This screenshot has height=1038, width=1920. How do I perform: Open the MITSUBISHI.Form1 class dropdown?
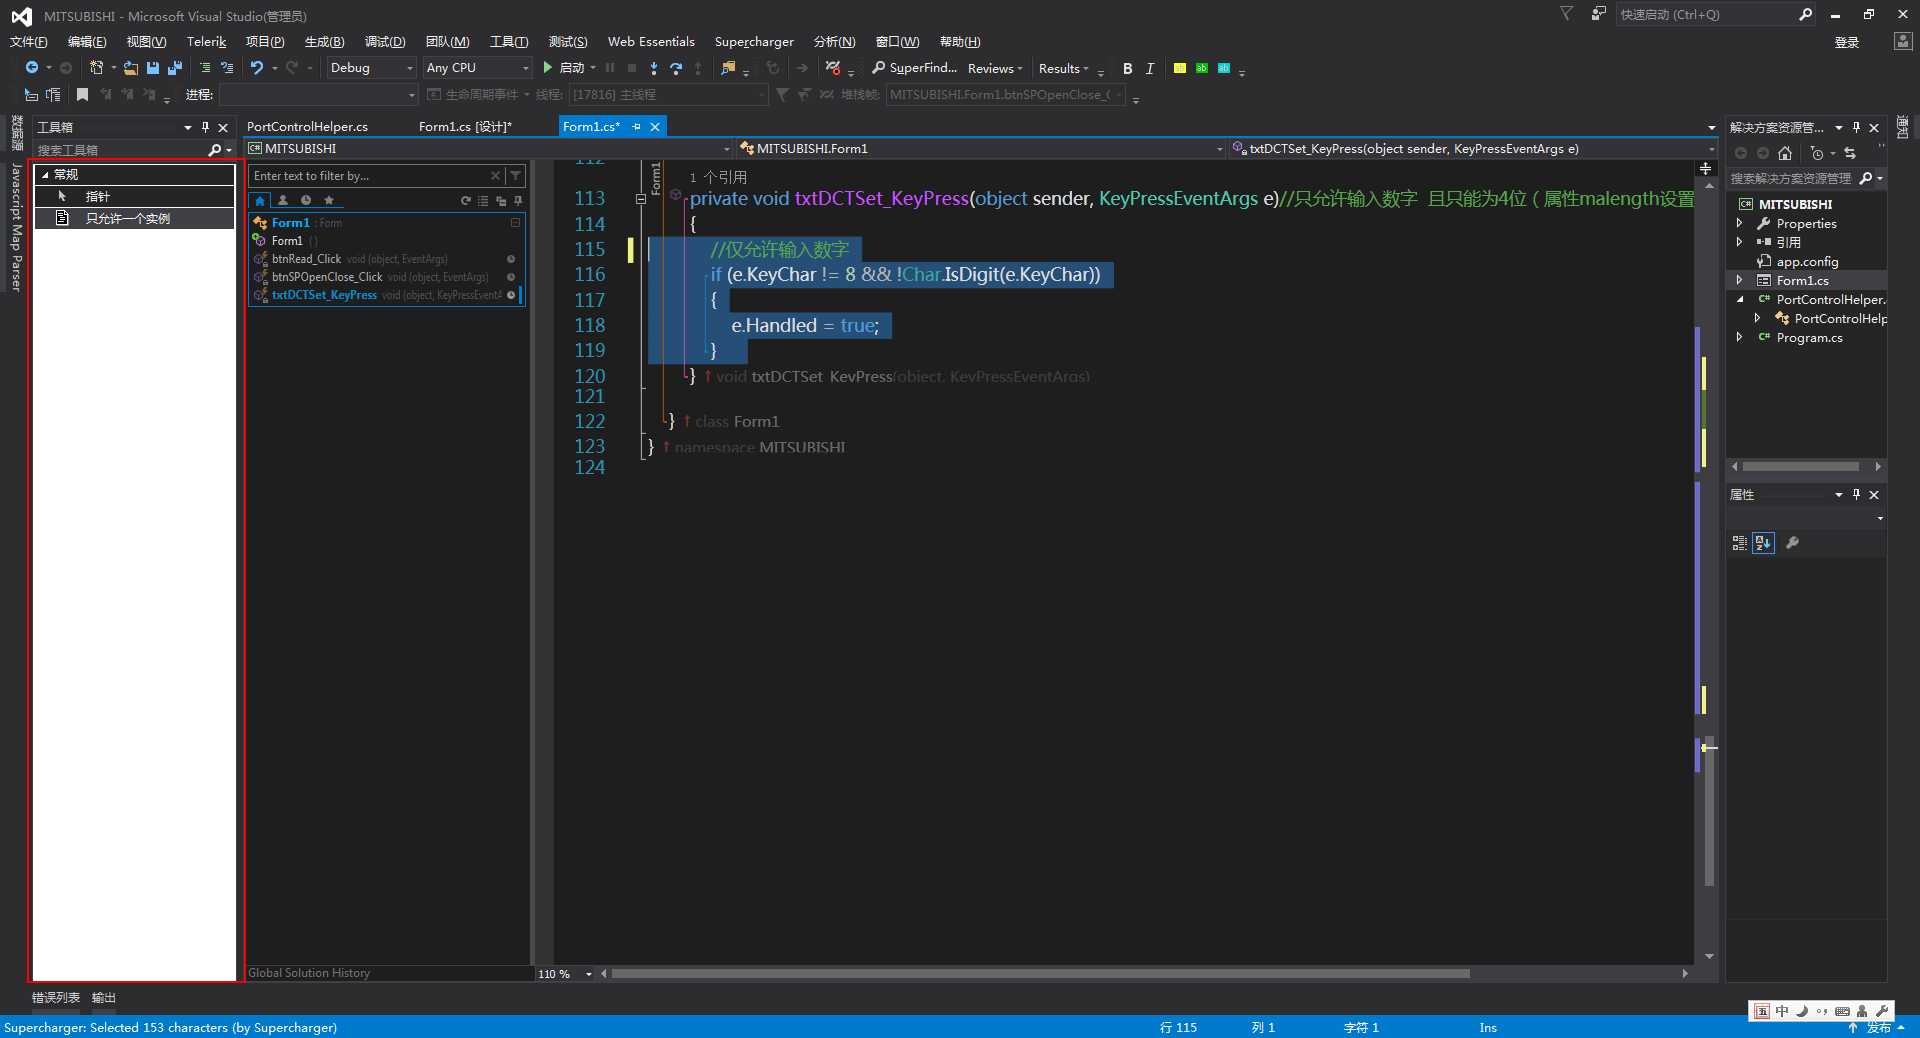point(981,149)
